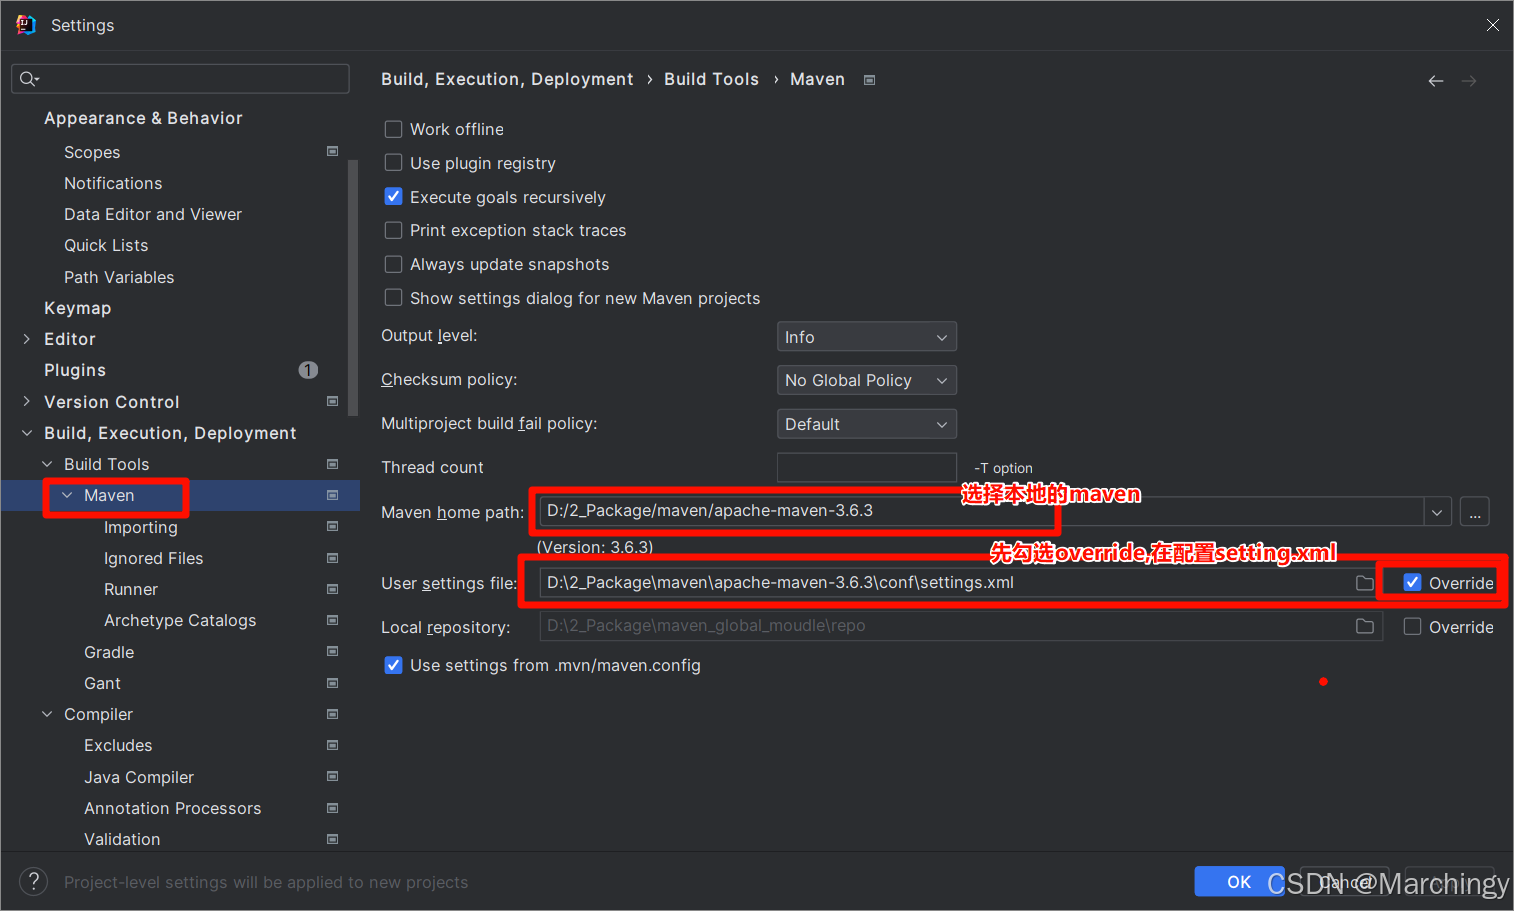Image resolution: width=1514 pixels, height=911 pixels.
Task: Browse for the user settings file with the folder icon
Action: (x=1364, y=583)
